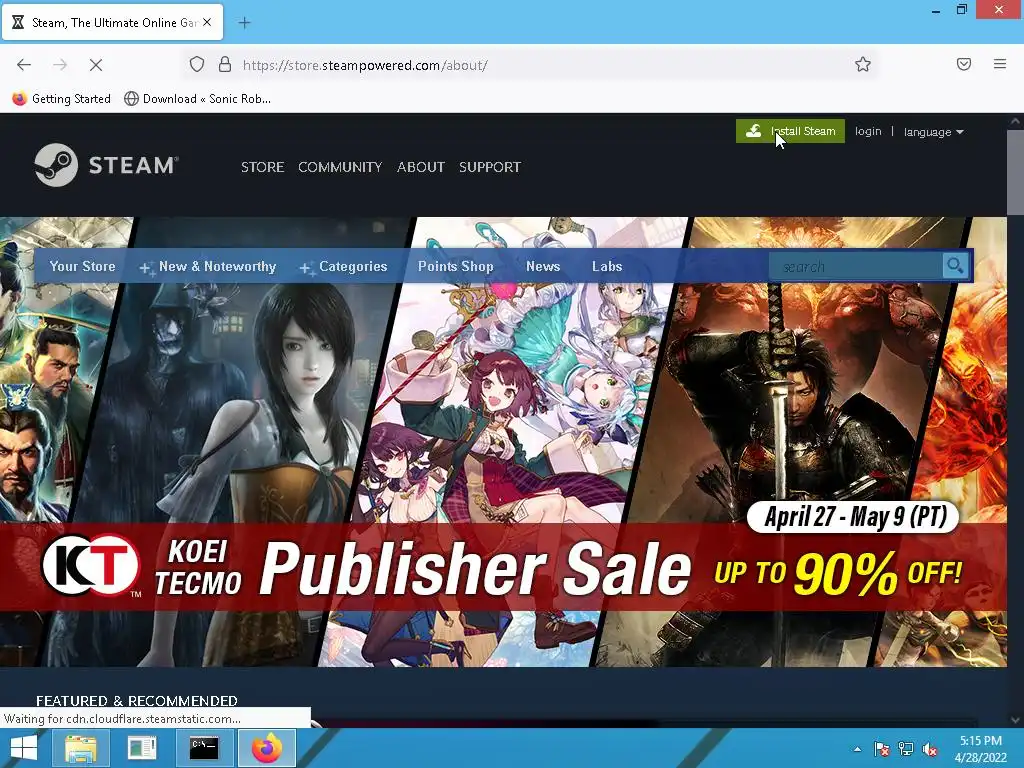1024x768 pixels.
Task: Go back to the previous page
Action: click(x=24, y=65)
